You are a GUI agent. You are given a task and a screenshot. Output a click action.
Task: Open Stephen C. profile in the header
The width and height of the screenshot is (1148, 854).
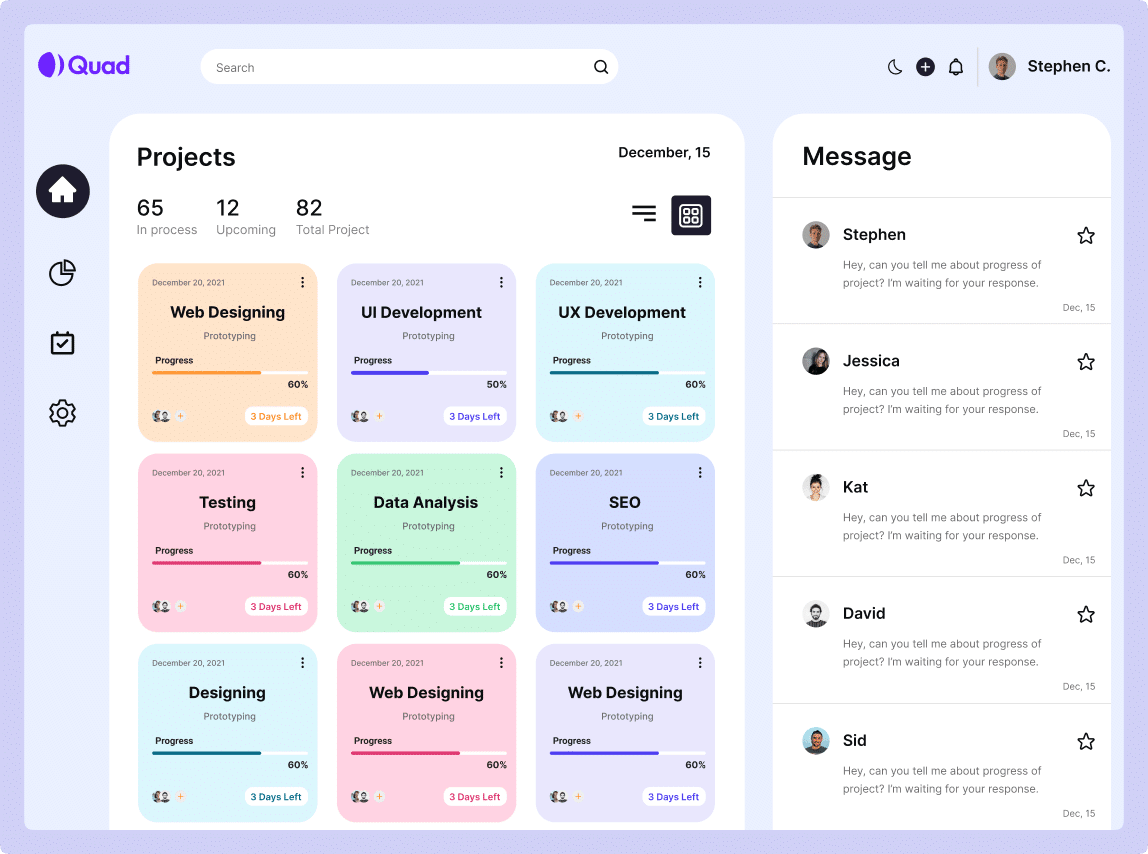click(1050, 67)
